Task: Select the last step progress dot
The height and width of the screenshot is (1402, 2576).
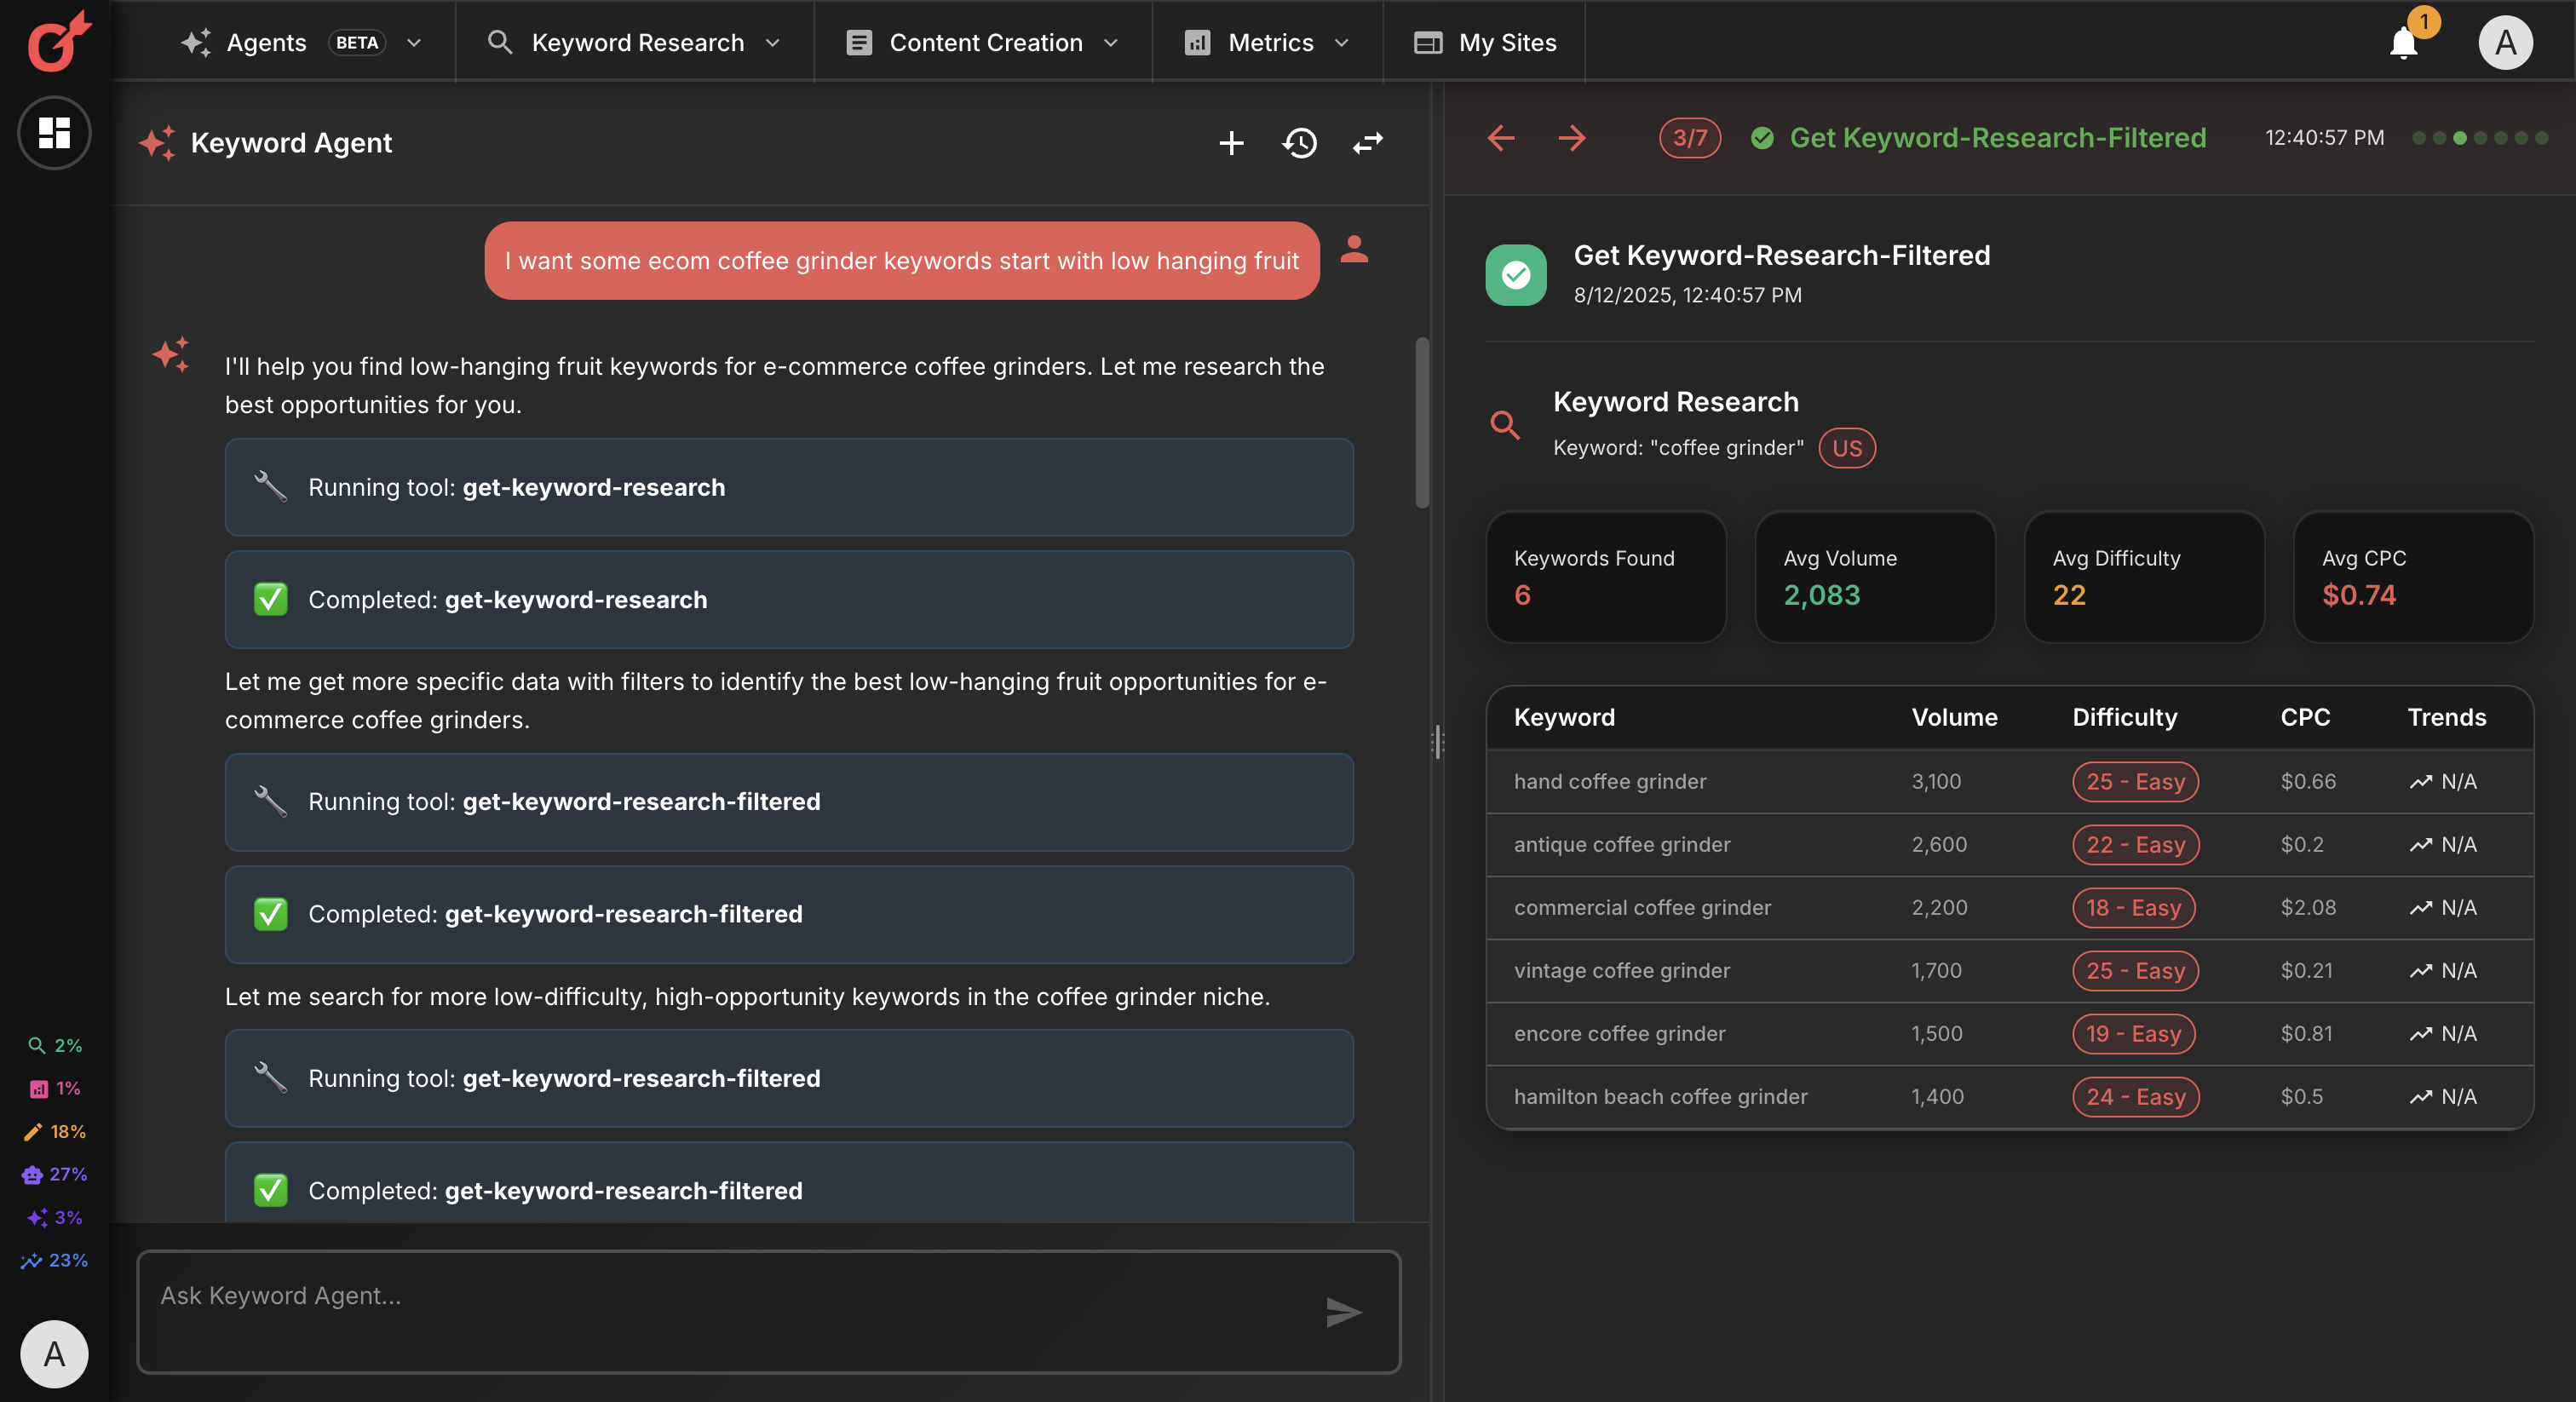Action: (2542, 138)
